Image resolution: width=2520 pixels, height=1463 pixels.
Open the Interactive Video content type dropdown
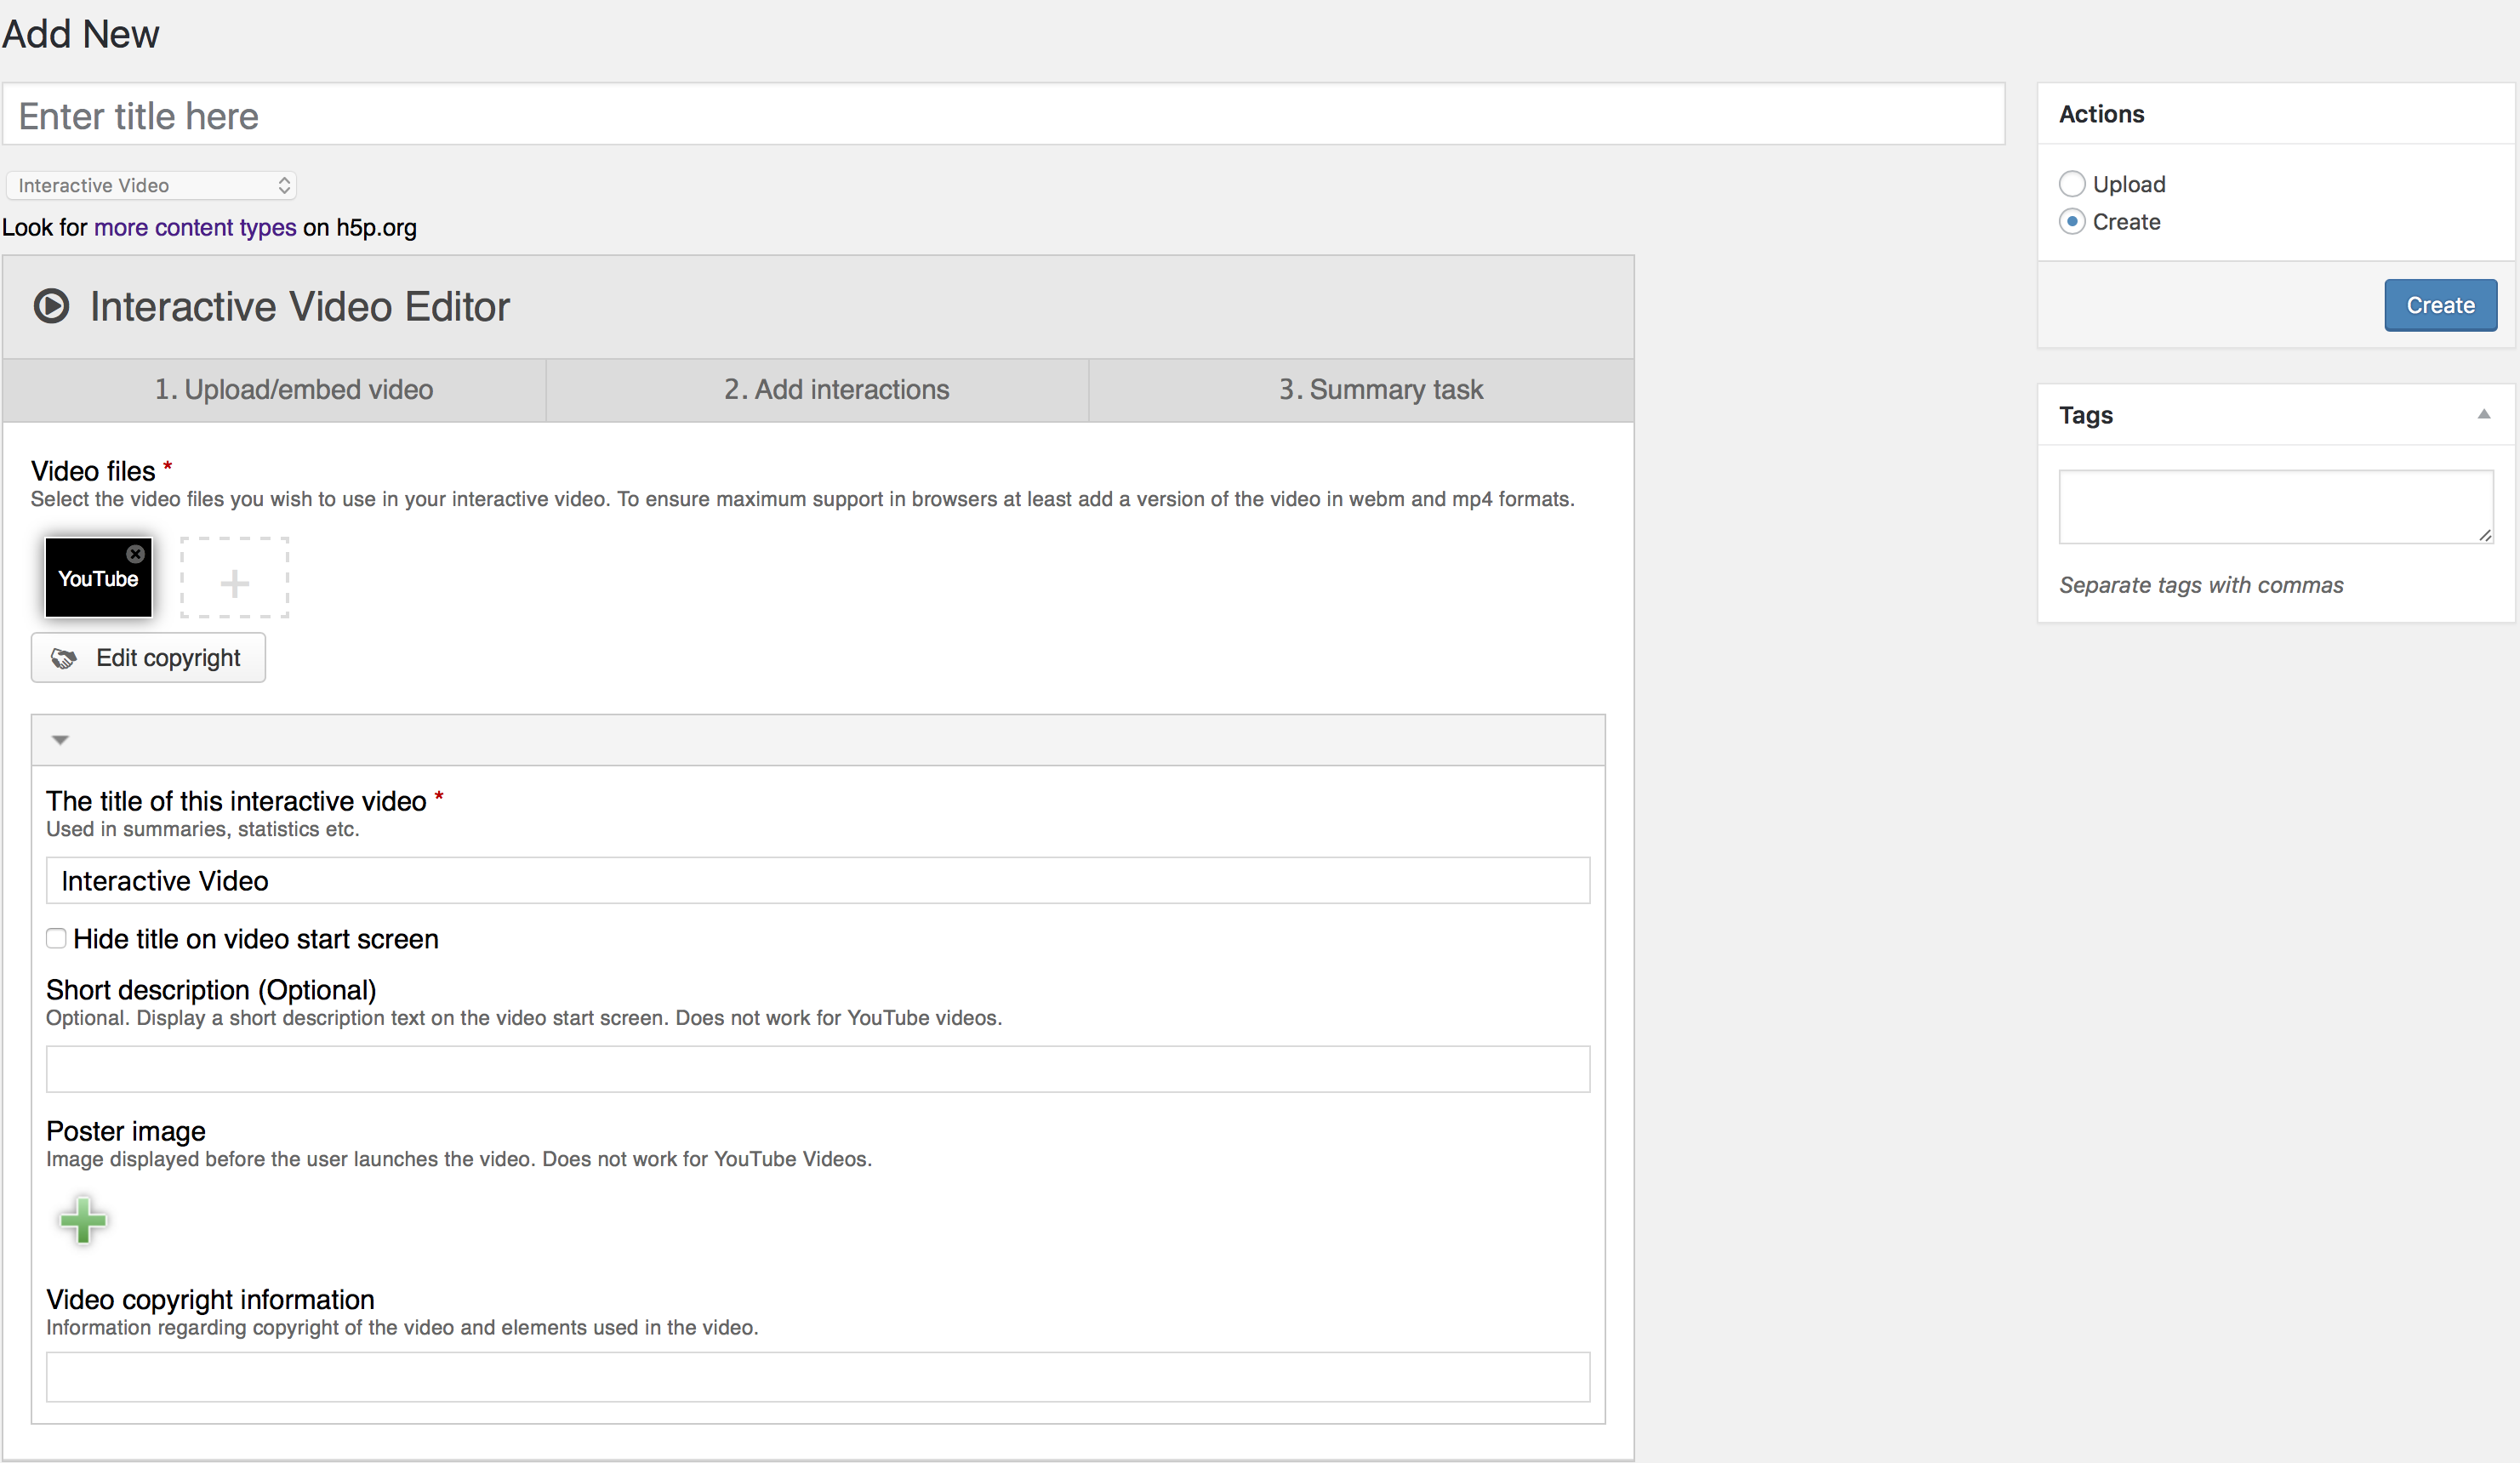pos(151,185)
